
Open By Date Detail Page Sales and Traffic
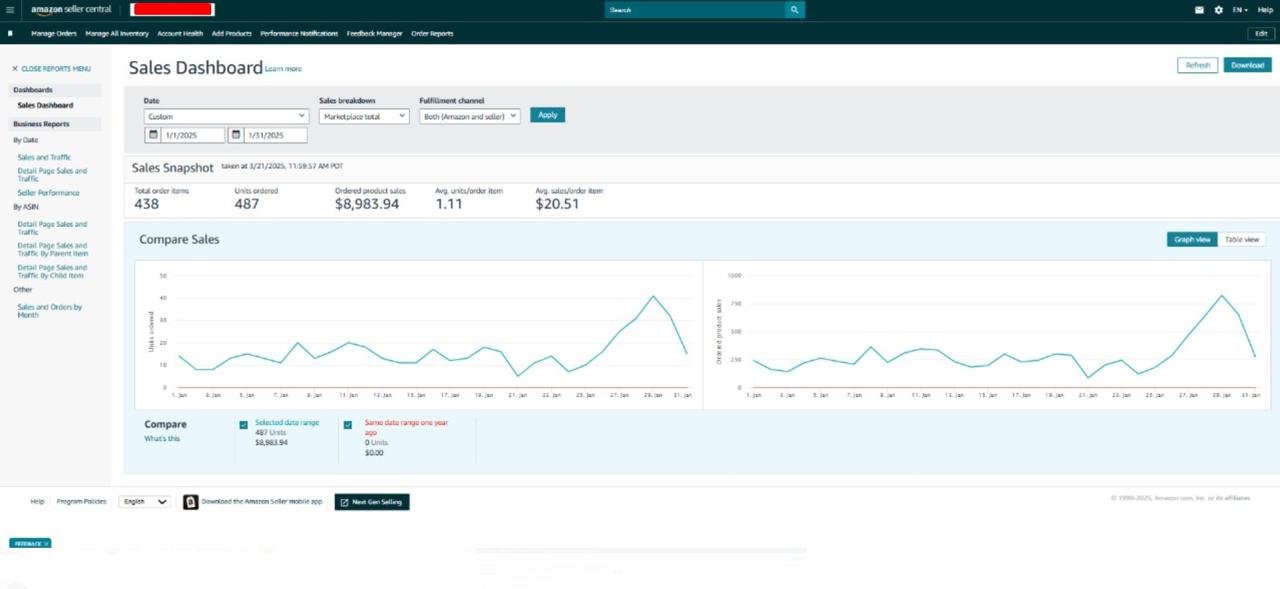point(52,175)
